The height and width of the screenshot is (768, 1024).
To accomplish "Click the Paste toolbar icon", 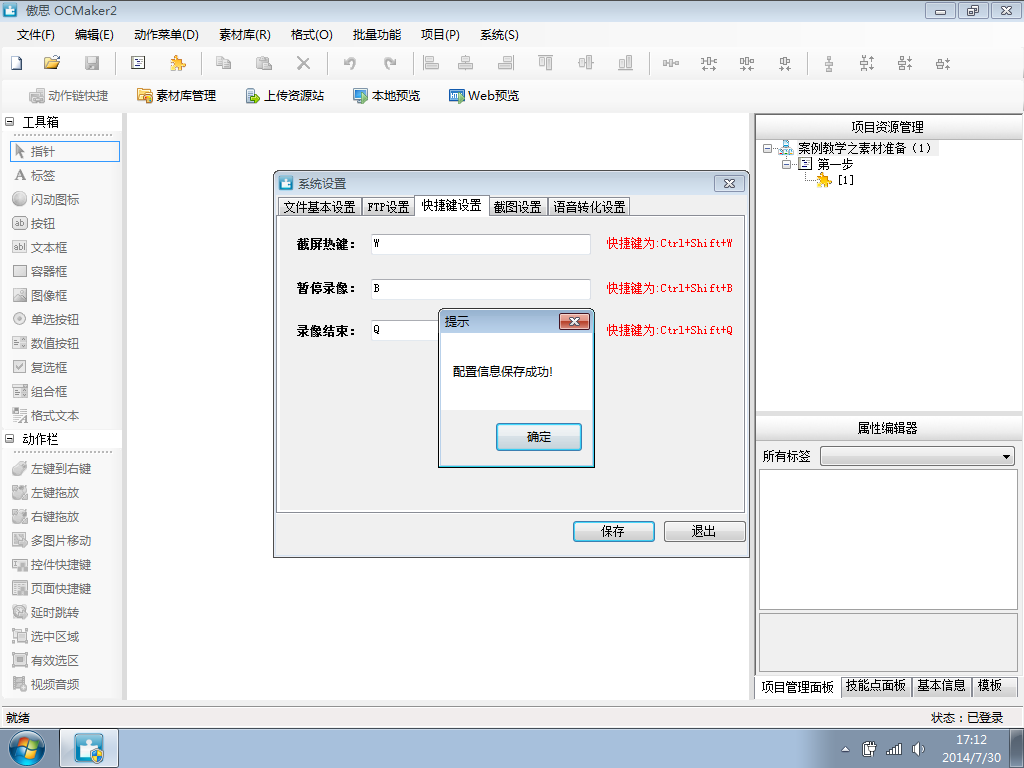I will click(263, 63).
